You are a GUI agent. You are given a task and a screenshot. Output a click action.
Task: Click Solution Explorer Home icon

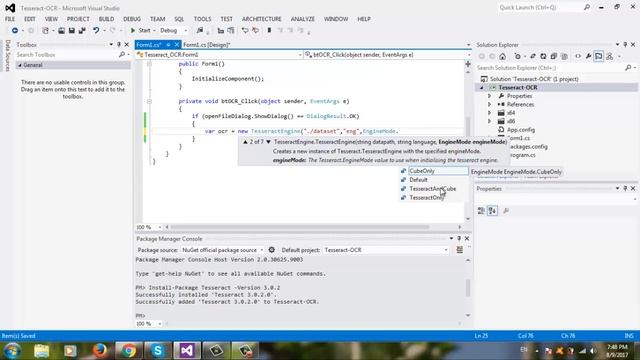(502, 56)
